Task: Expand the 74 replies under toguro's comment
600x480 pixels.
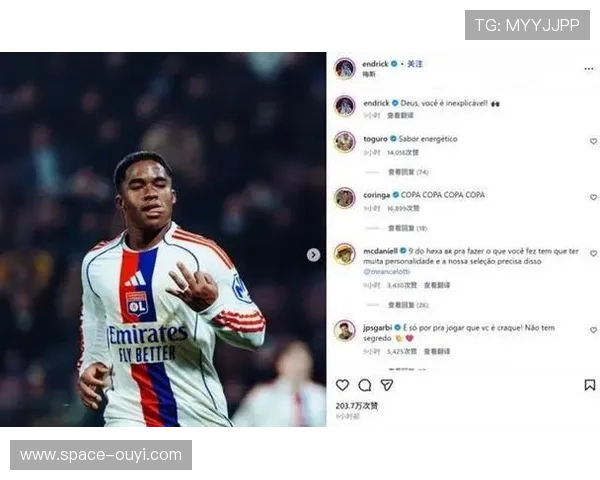Action: (x=408, y=172)
